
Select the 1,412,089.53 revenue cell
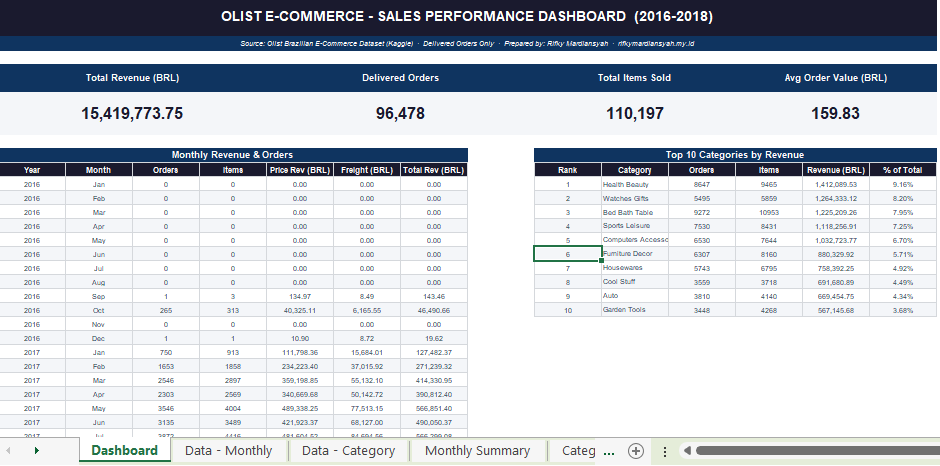coord(836,184)
